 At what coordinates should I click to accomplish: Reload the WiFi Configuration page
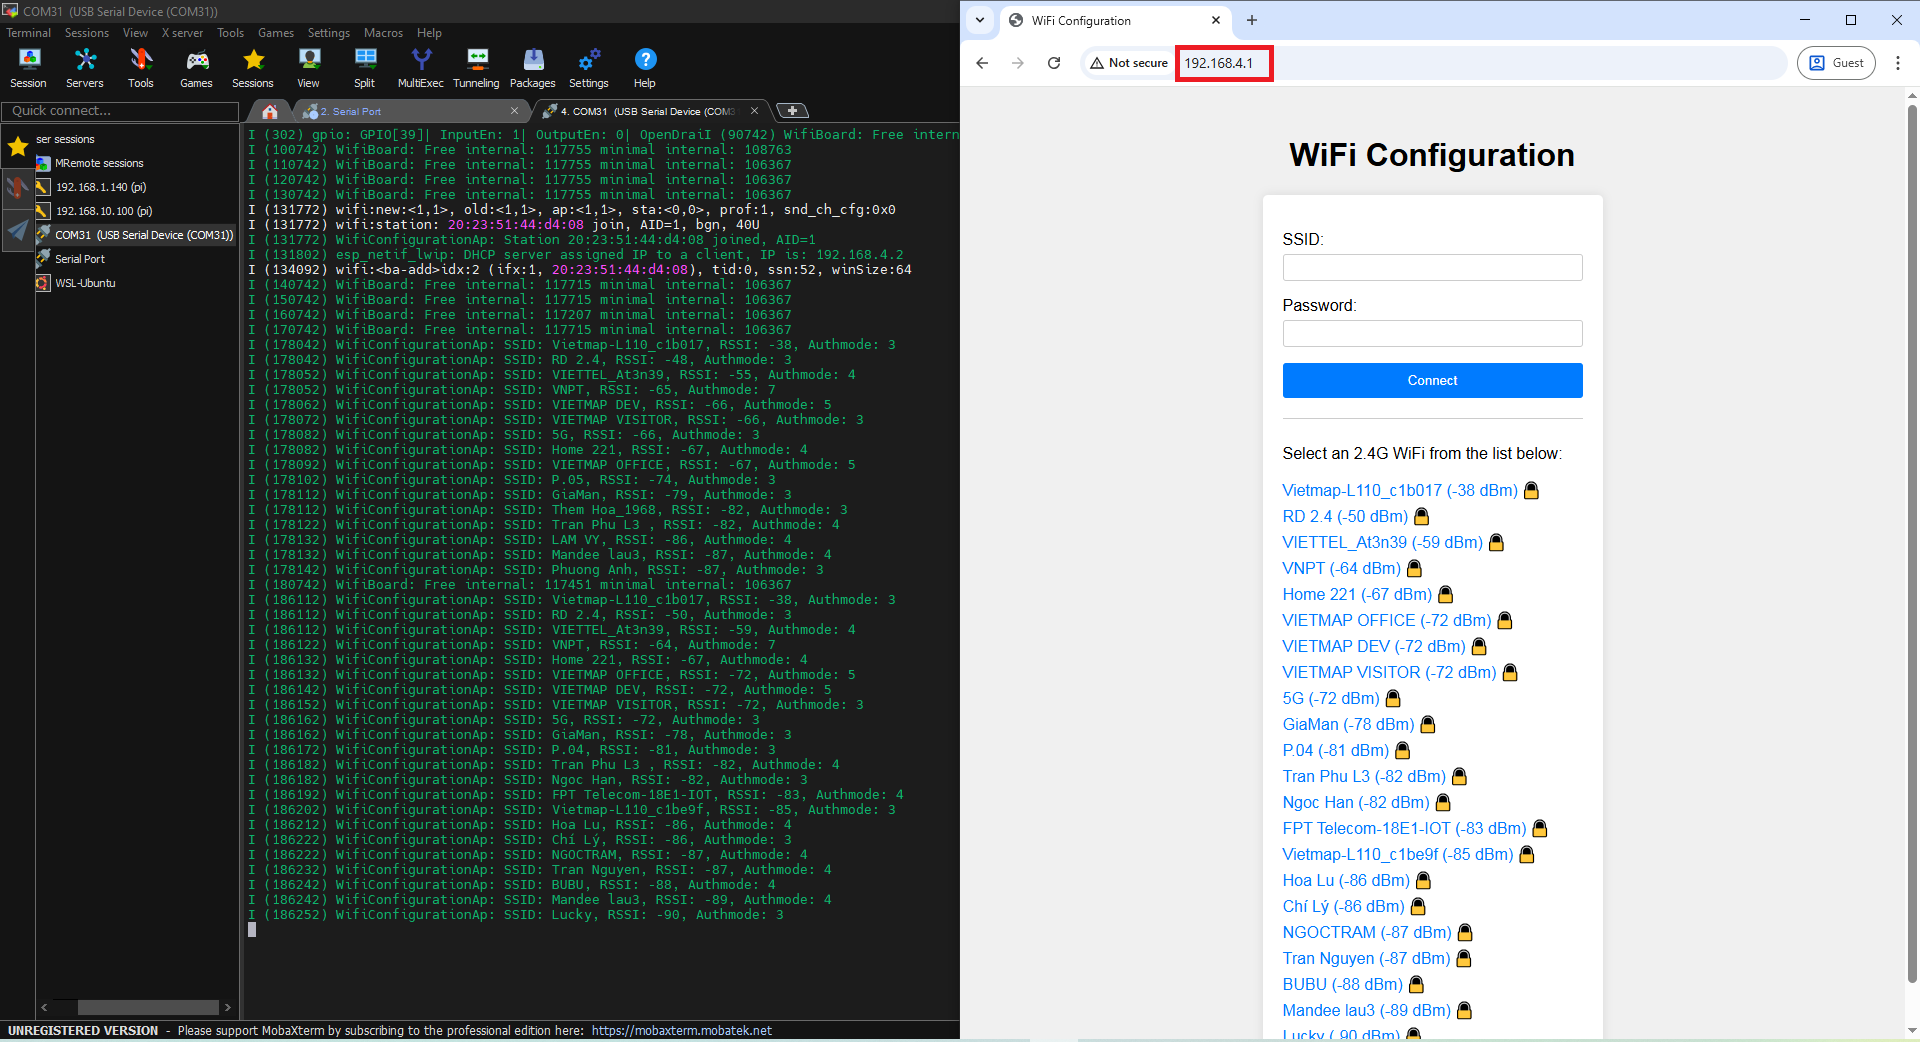point(1054,63)
